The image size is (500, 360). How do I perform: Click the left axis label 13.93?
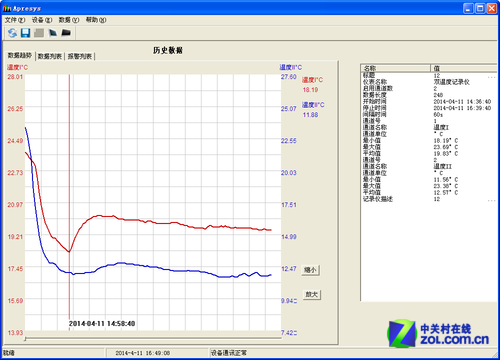15,333
